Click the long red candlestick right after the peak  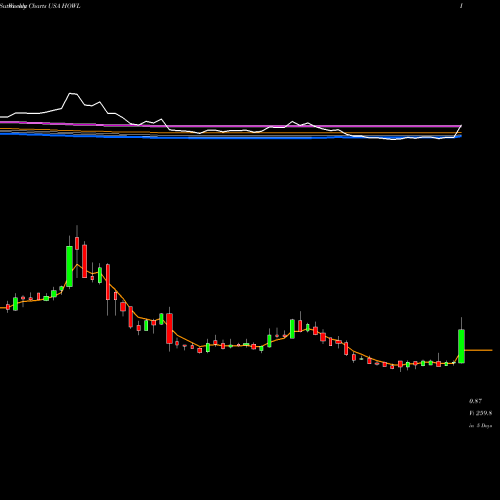(x=85, y=261)
